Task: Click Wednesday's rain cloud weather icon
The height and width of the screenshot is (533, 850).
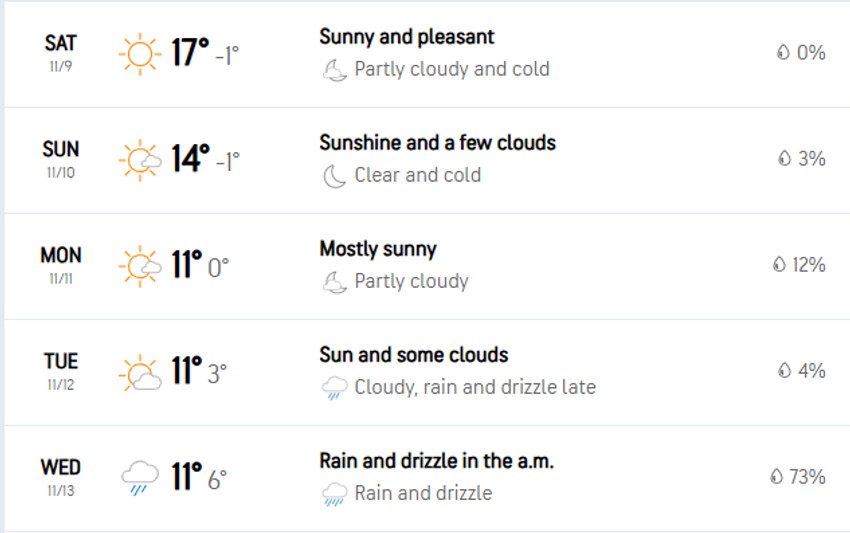Action: pyautogui.click(x=139, y=477)
